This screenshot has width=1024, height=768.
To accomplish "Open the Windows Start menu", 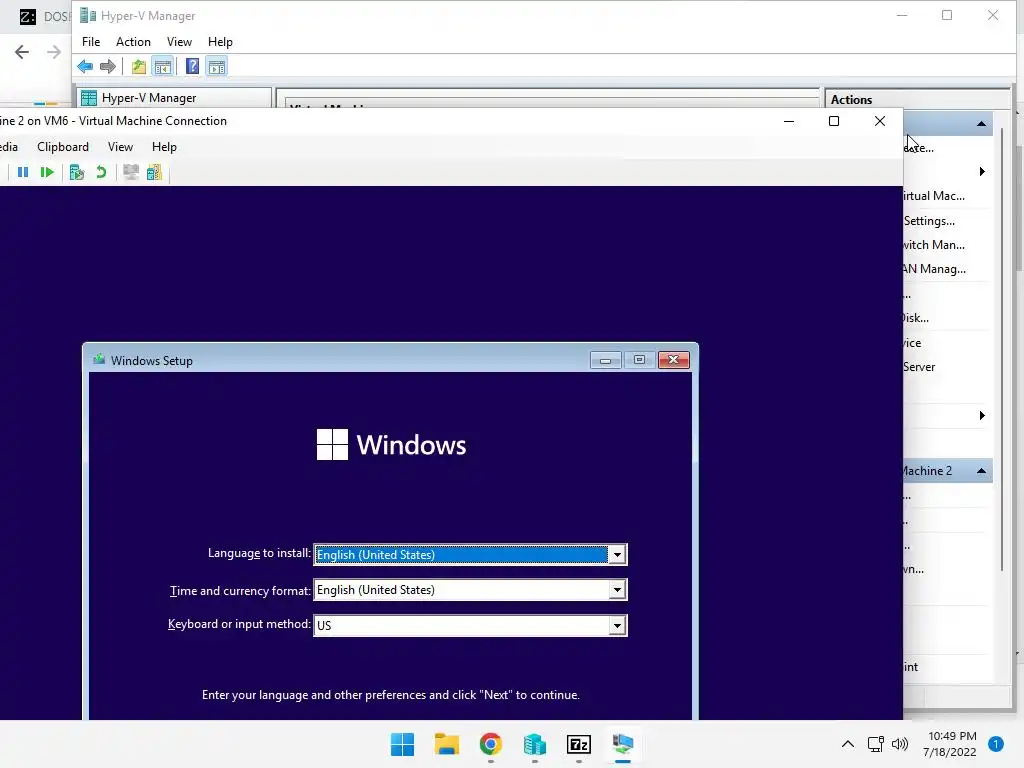I will pos(402,744).
